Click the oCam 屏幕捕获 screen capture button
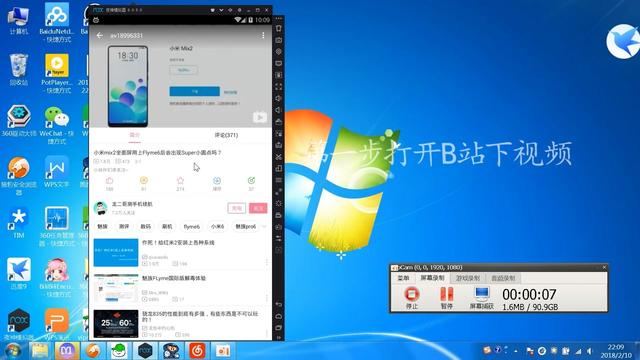Image resolution: width=640 pixels, height=360 pixels. click(x=482, y=298)
